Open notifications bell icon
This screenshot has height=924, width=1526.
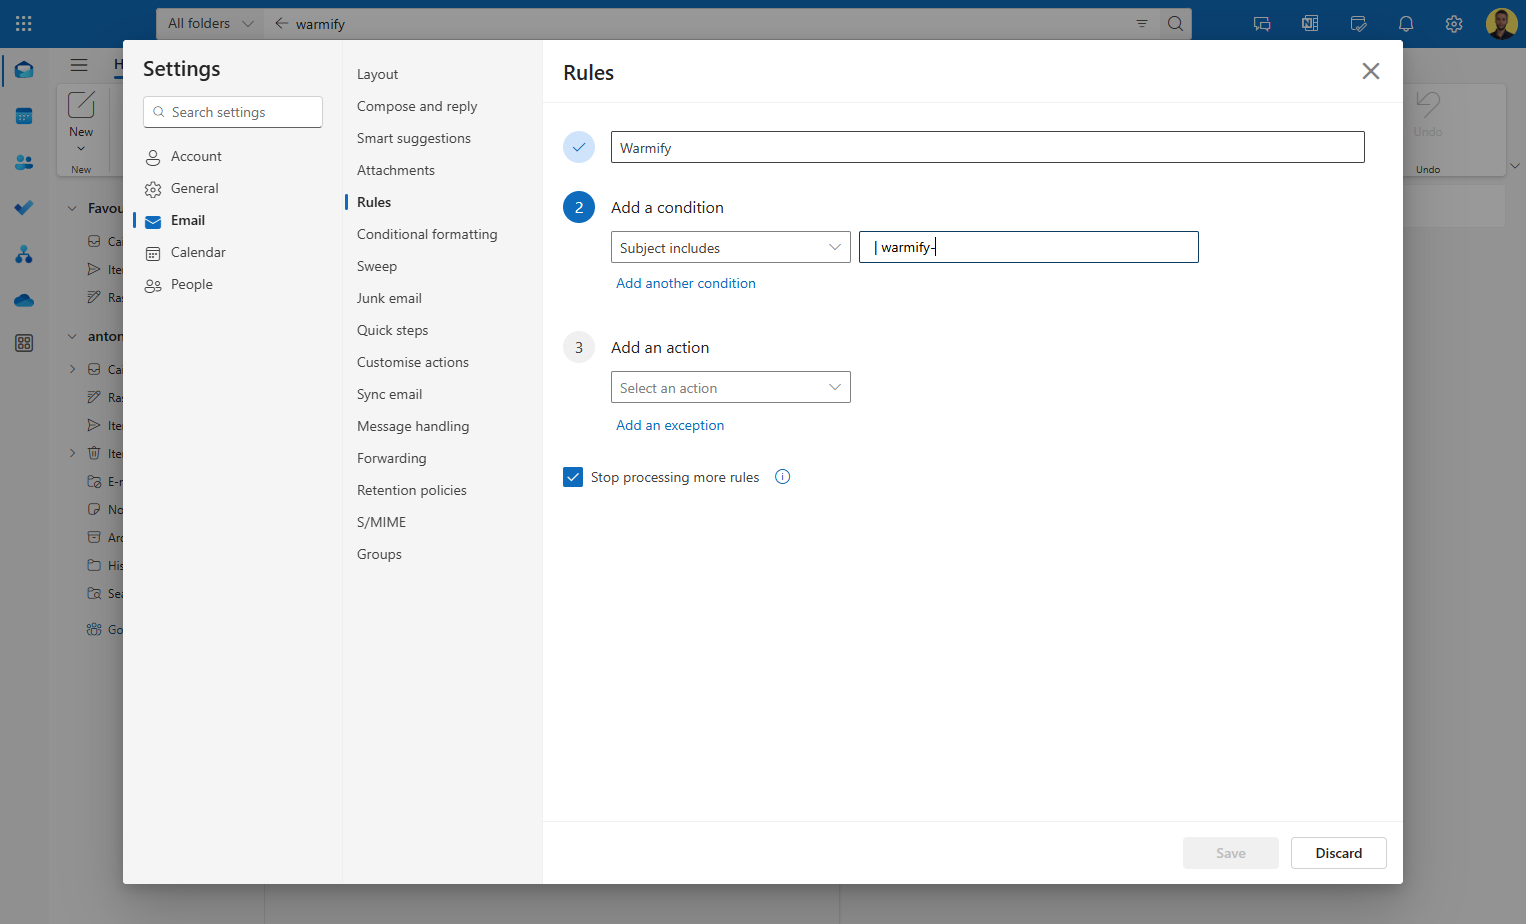(x=1406, y=24)
